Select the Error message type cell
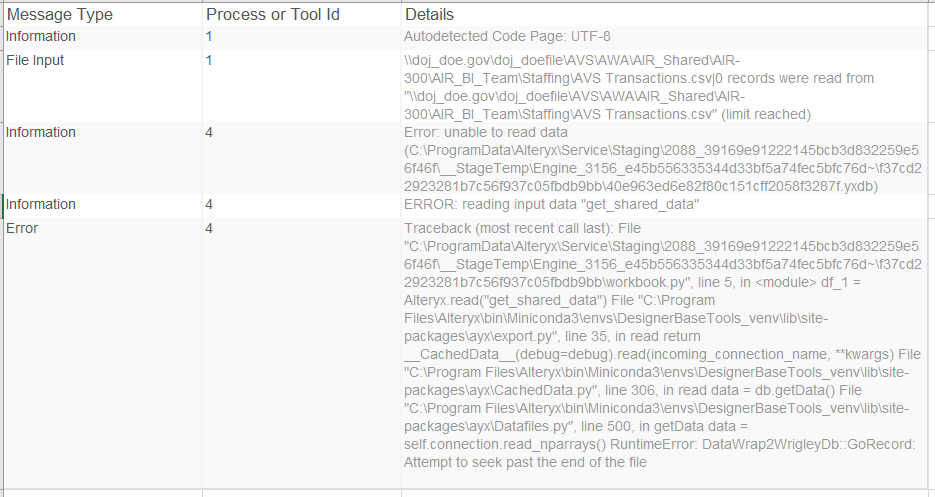 click(x=22, y=229)
